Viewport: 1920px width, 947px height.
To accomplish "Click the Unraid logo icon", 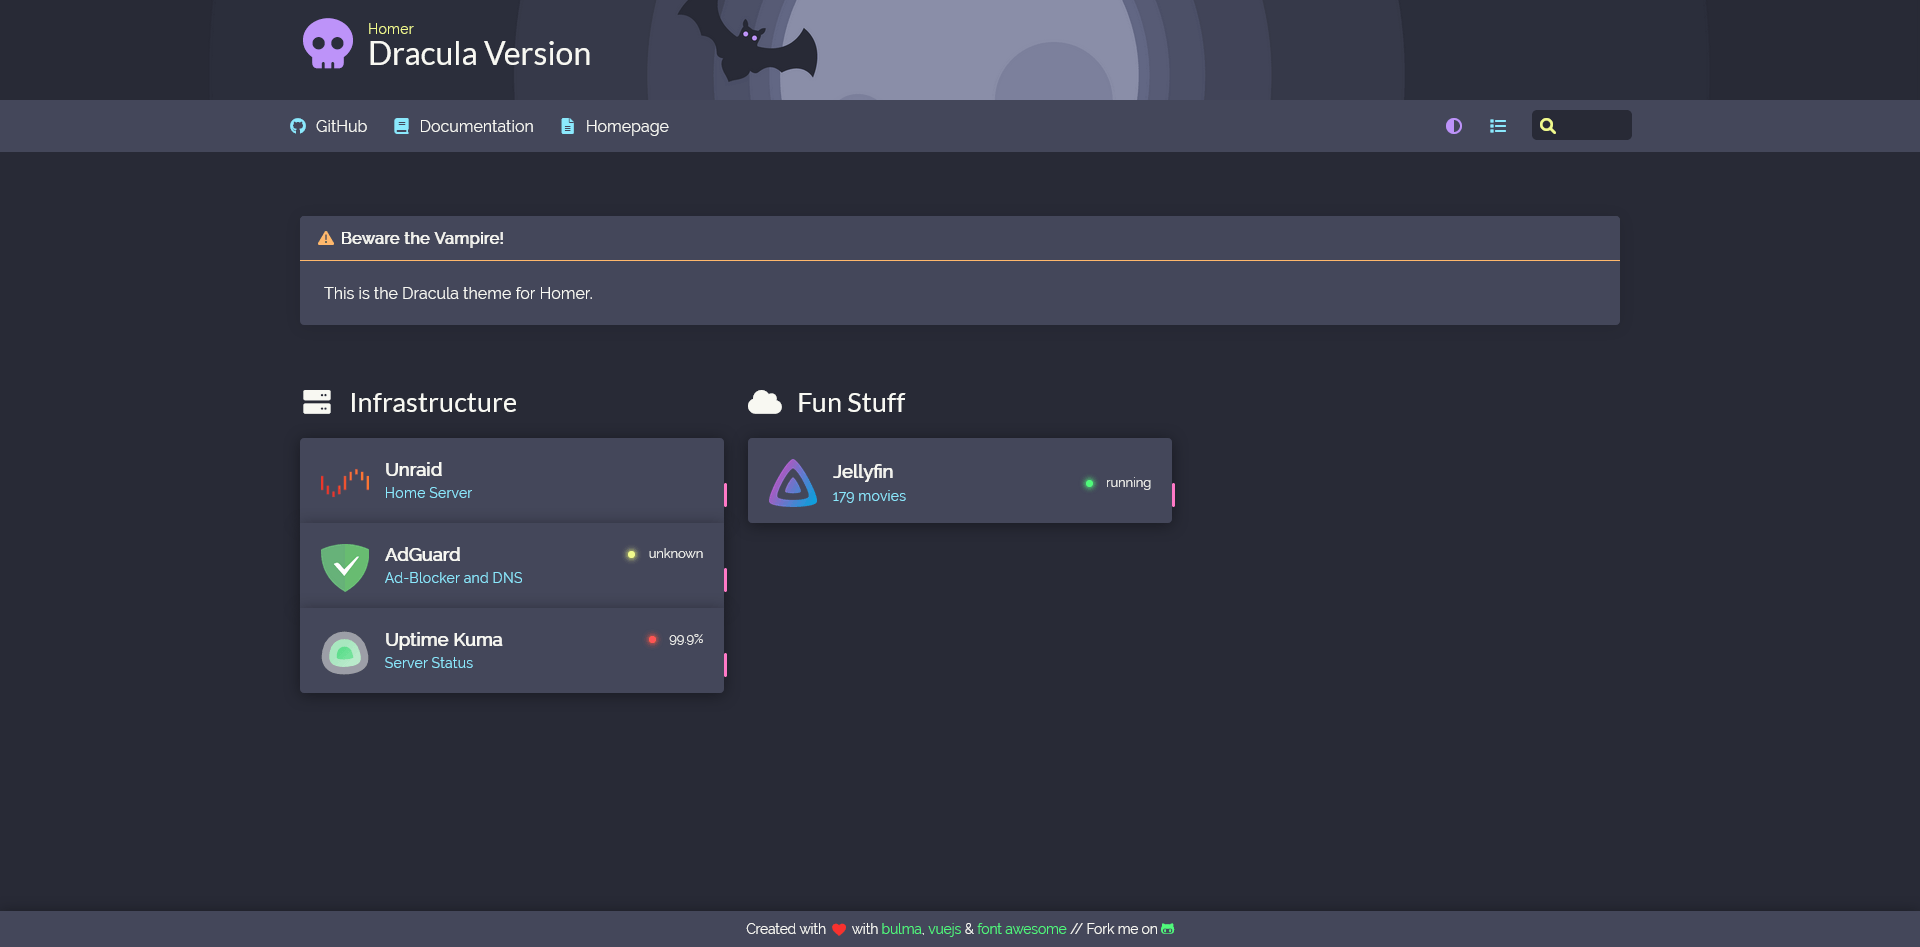I will (x=345, y=481).
